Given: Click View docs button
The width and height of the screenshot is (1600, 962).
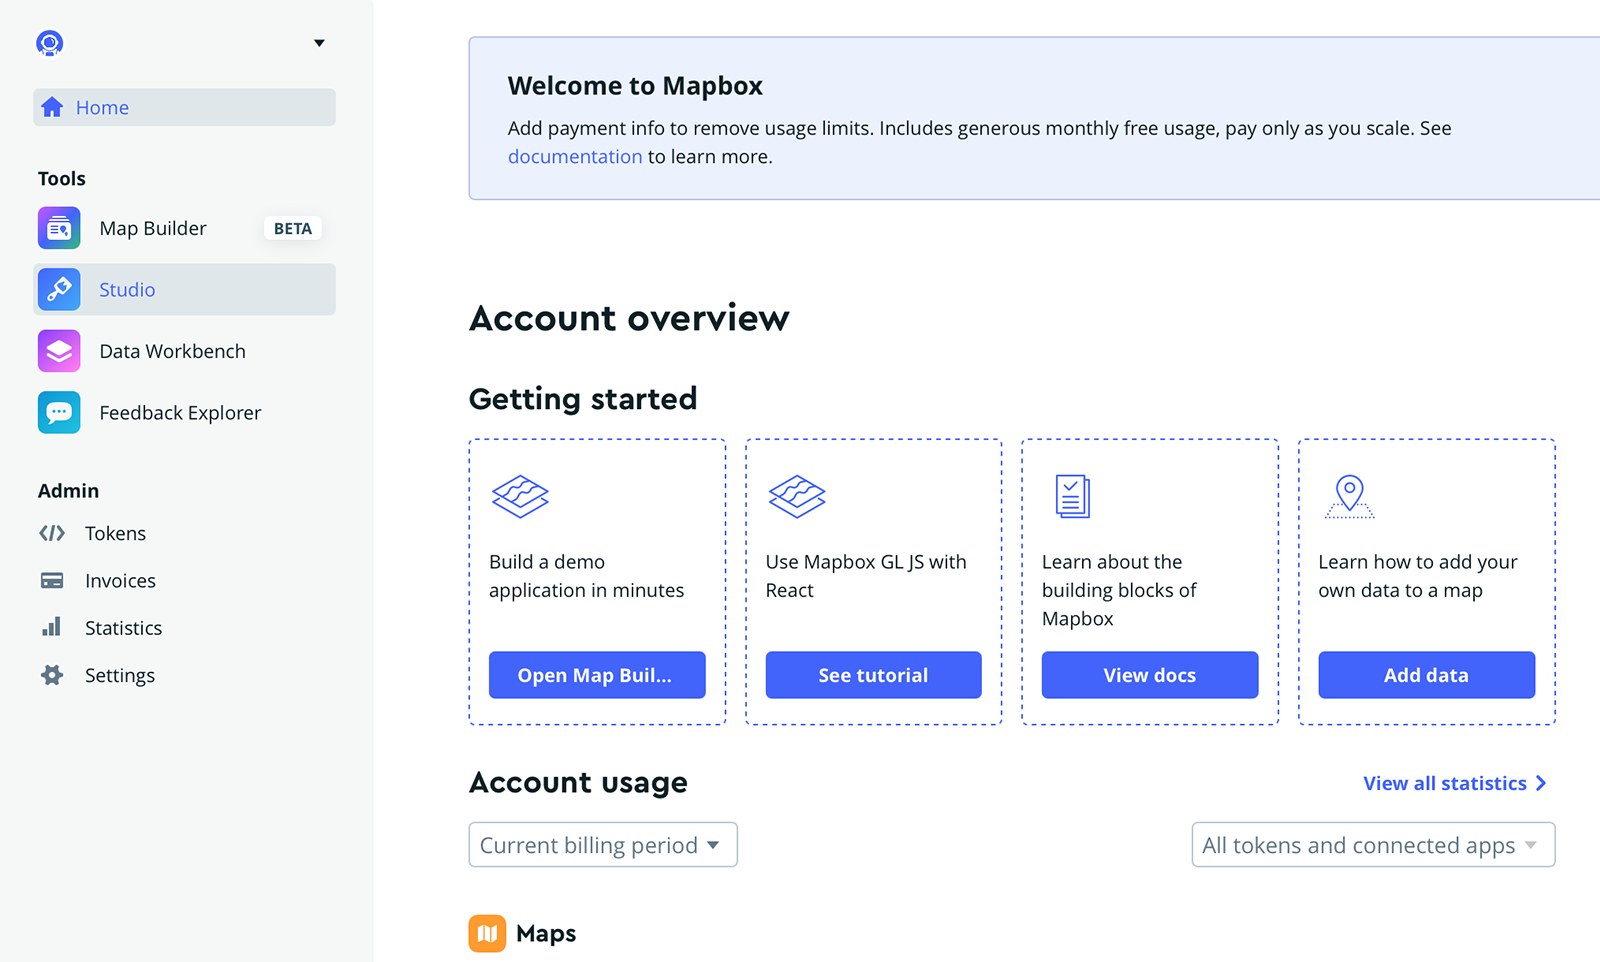Looking at the screenshot, I should (x=1150, y=675).
